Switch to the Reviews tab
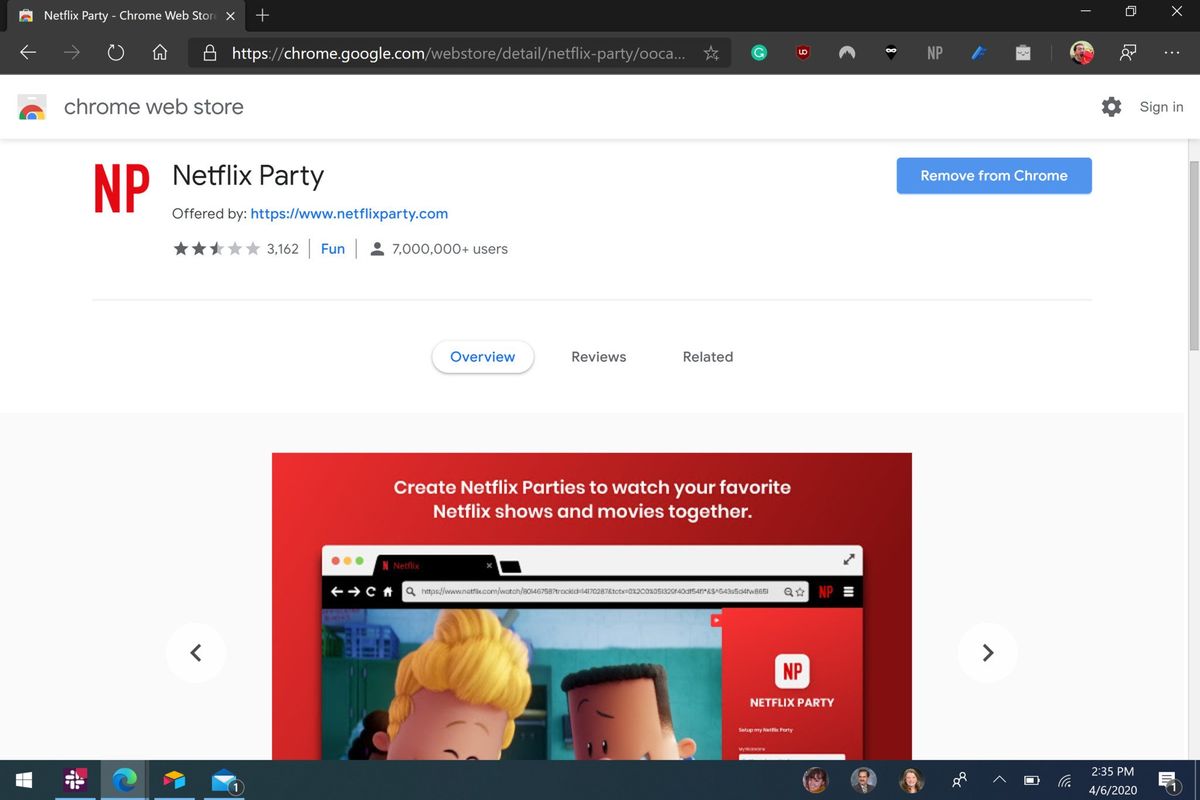1200x800 pixels. tap(598, 356)
